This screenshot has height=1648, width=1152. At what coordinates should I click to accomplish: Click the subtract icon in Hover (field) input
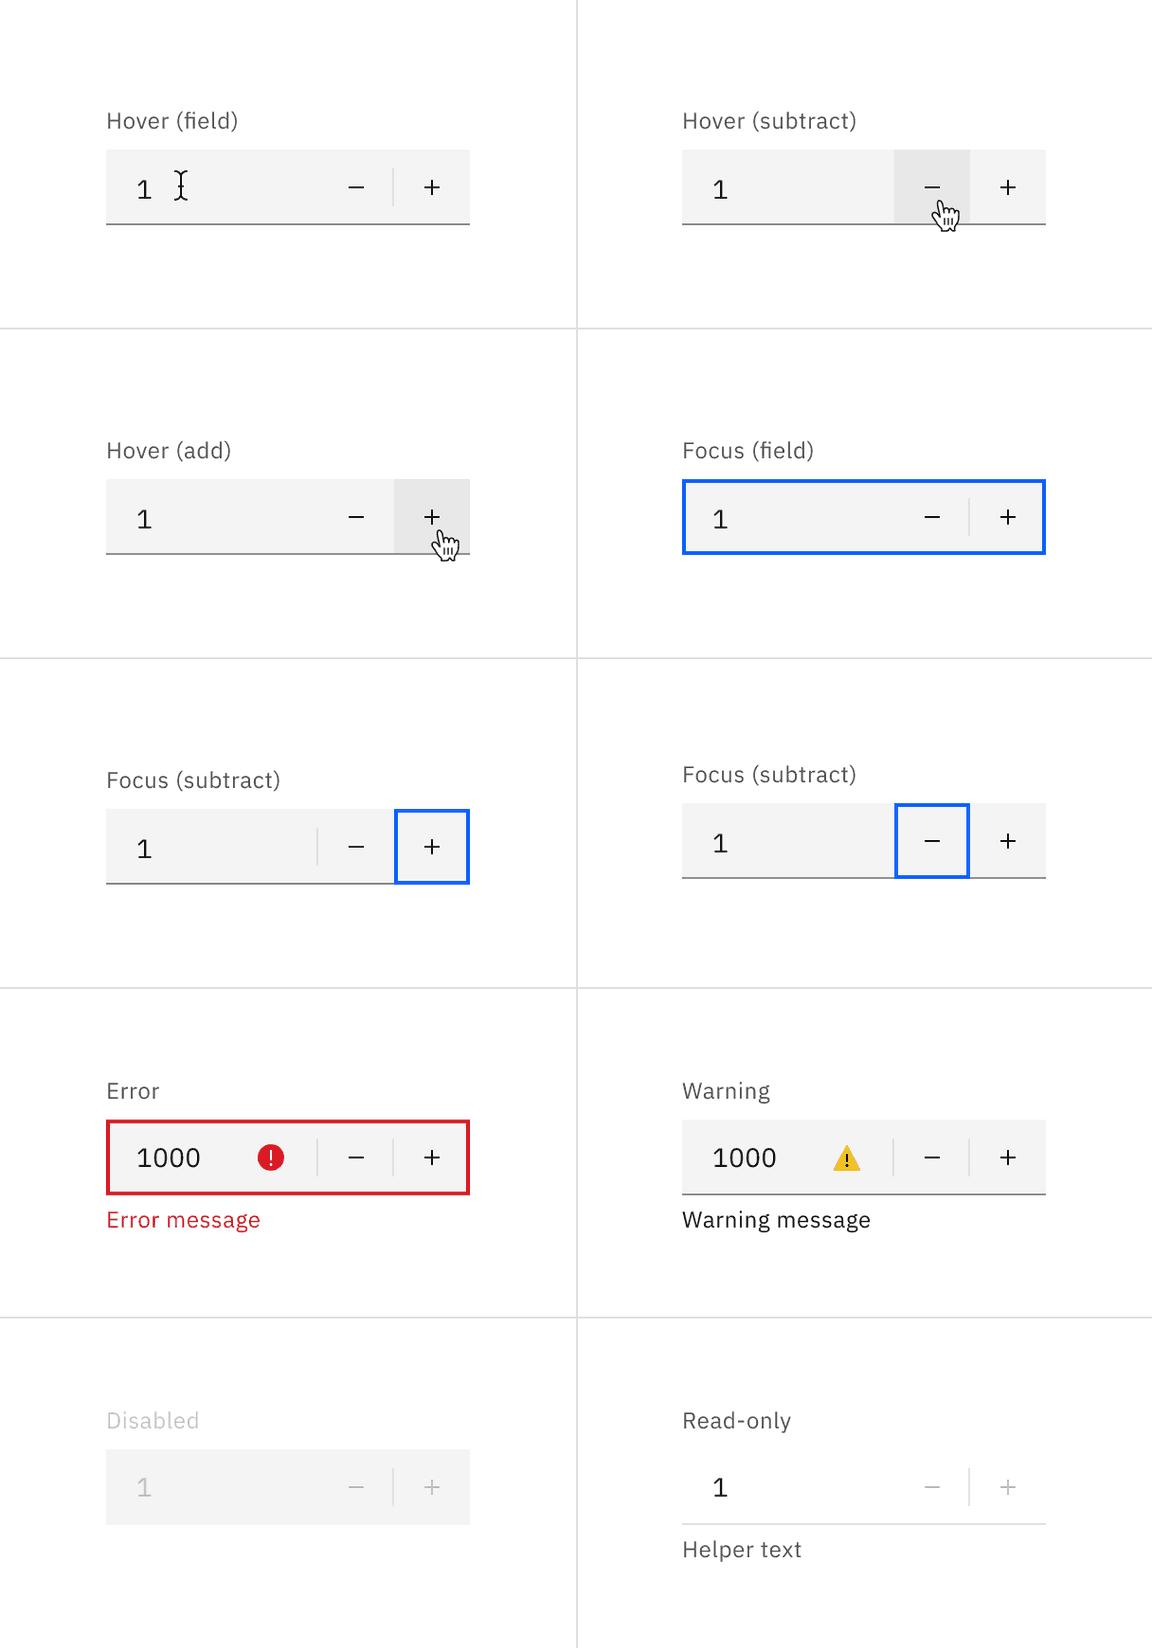[x=357, y=187]
